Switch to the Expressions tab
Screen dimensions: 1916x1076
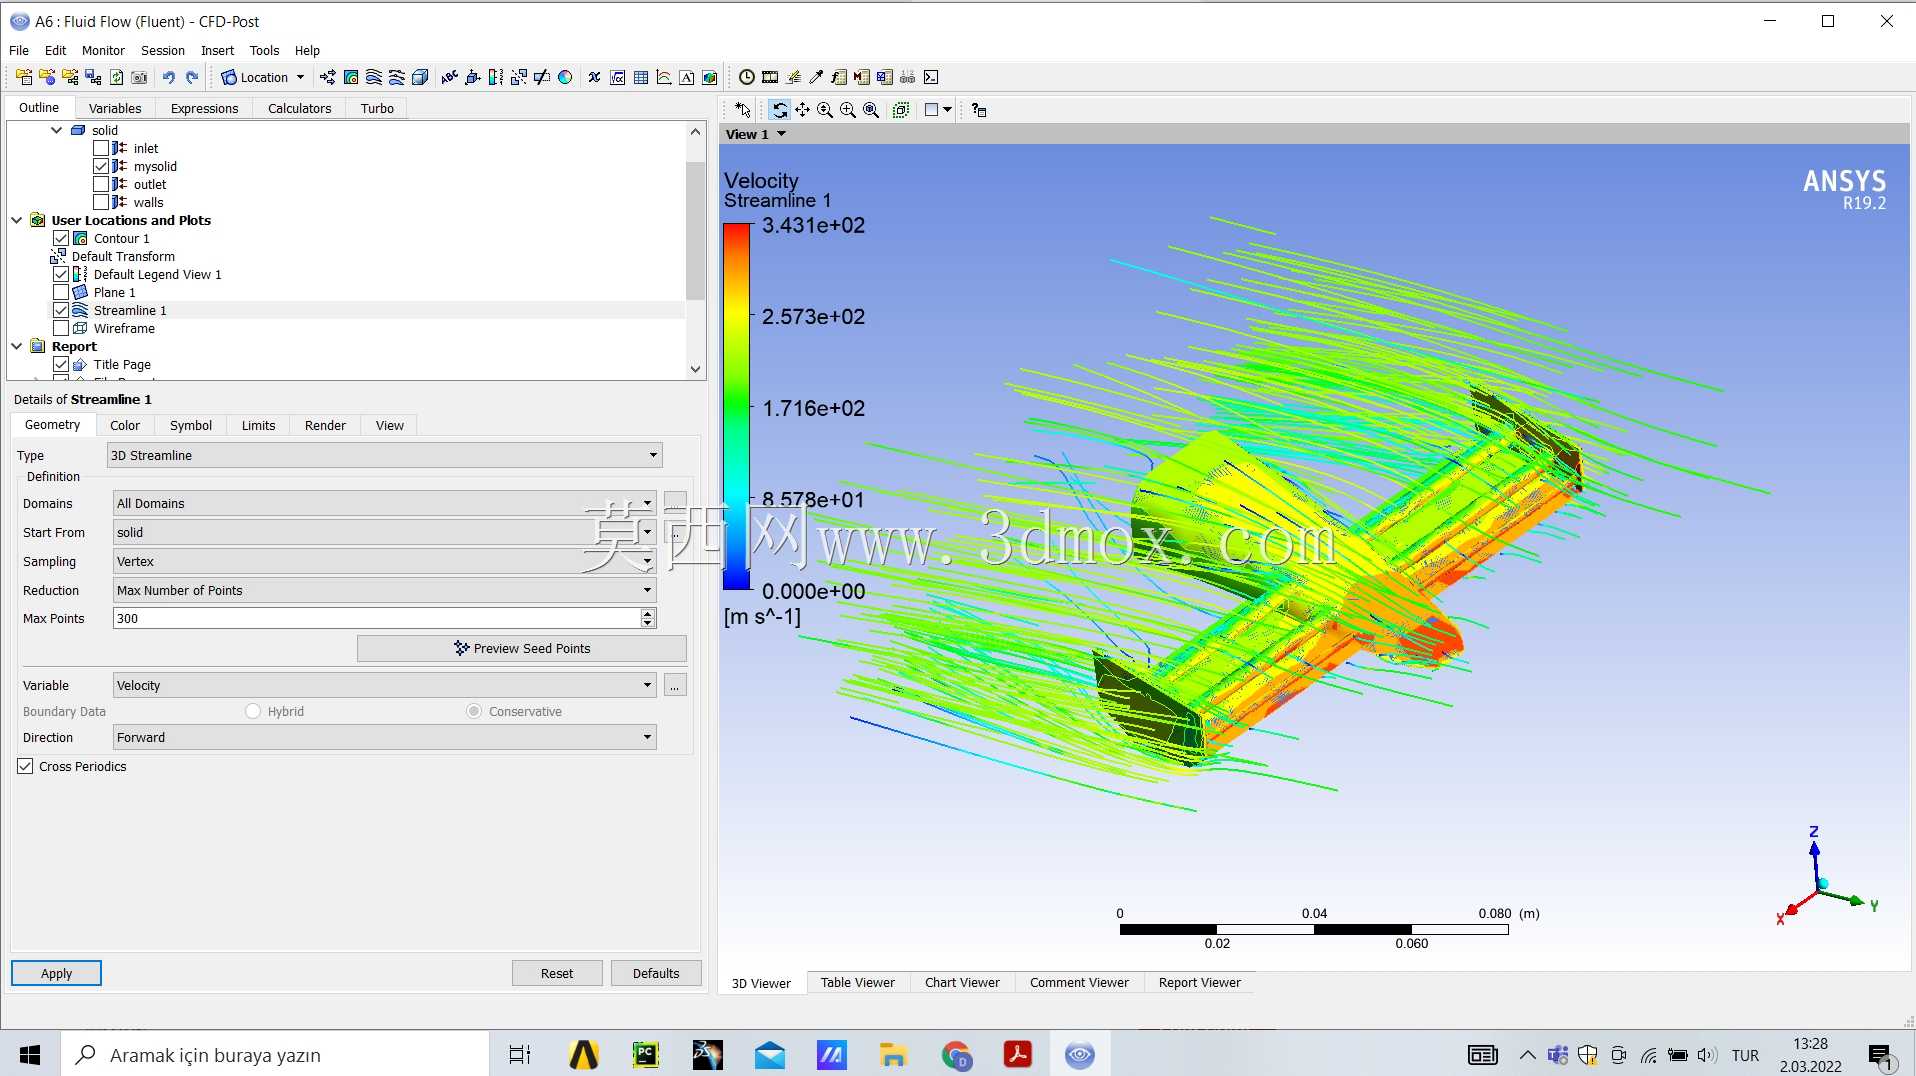(x=204, y=108)
